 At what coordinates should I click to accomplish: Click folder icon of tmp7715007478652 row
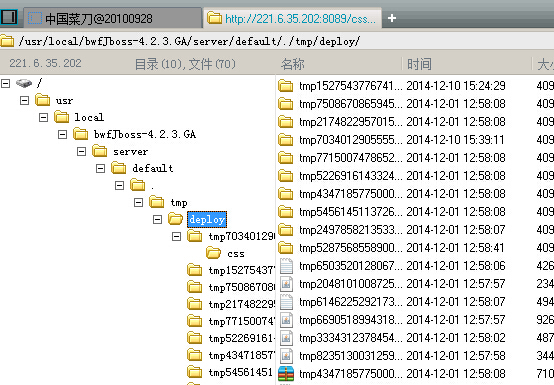[285, 158]
